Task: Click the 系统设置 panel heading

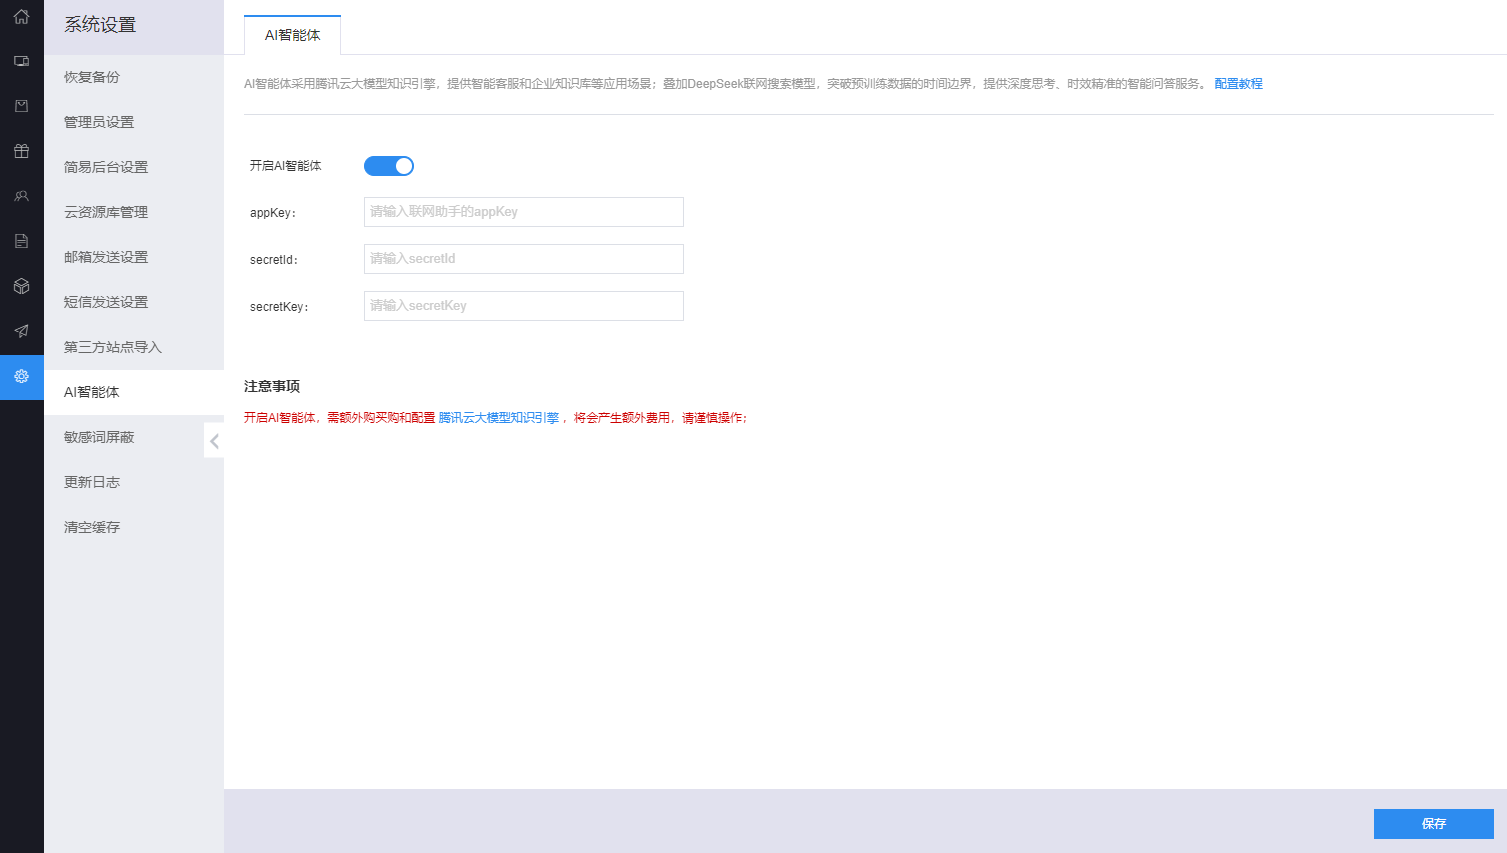Action: click(x=100, y=25)
